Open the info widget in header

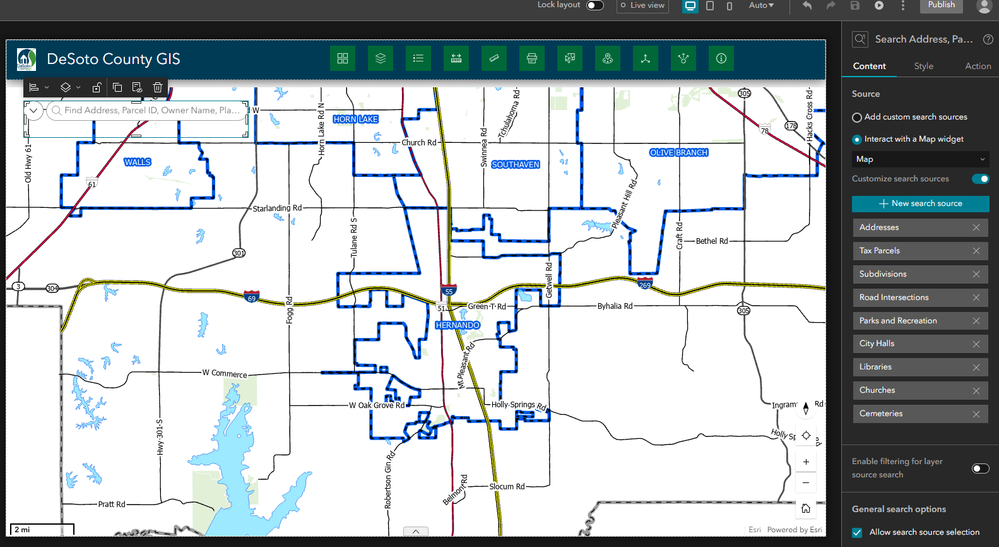click(x=721, y=59)
